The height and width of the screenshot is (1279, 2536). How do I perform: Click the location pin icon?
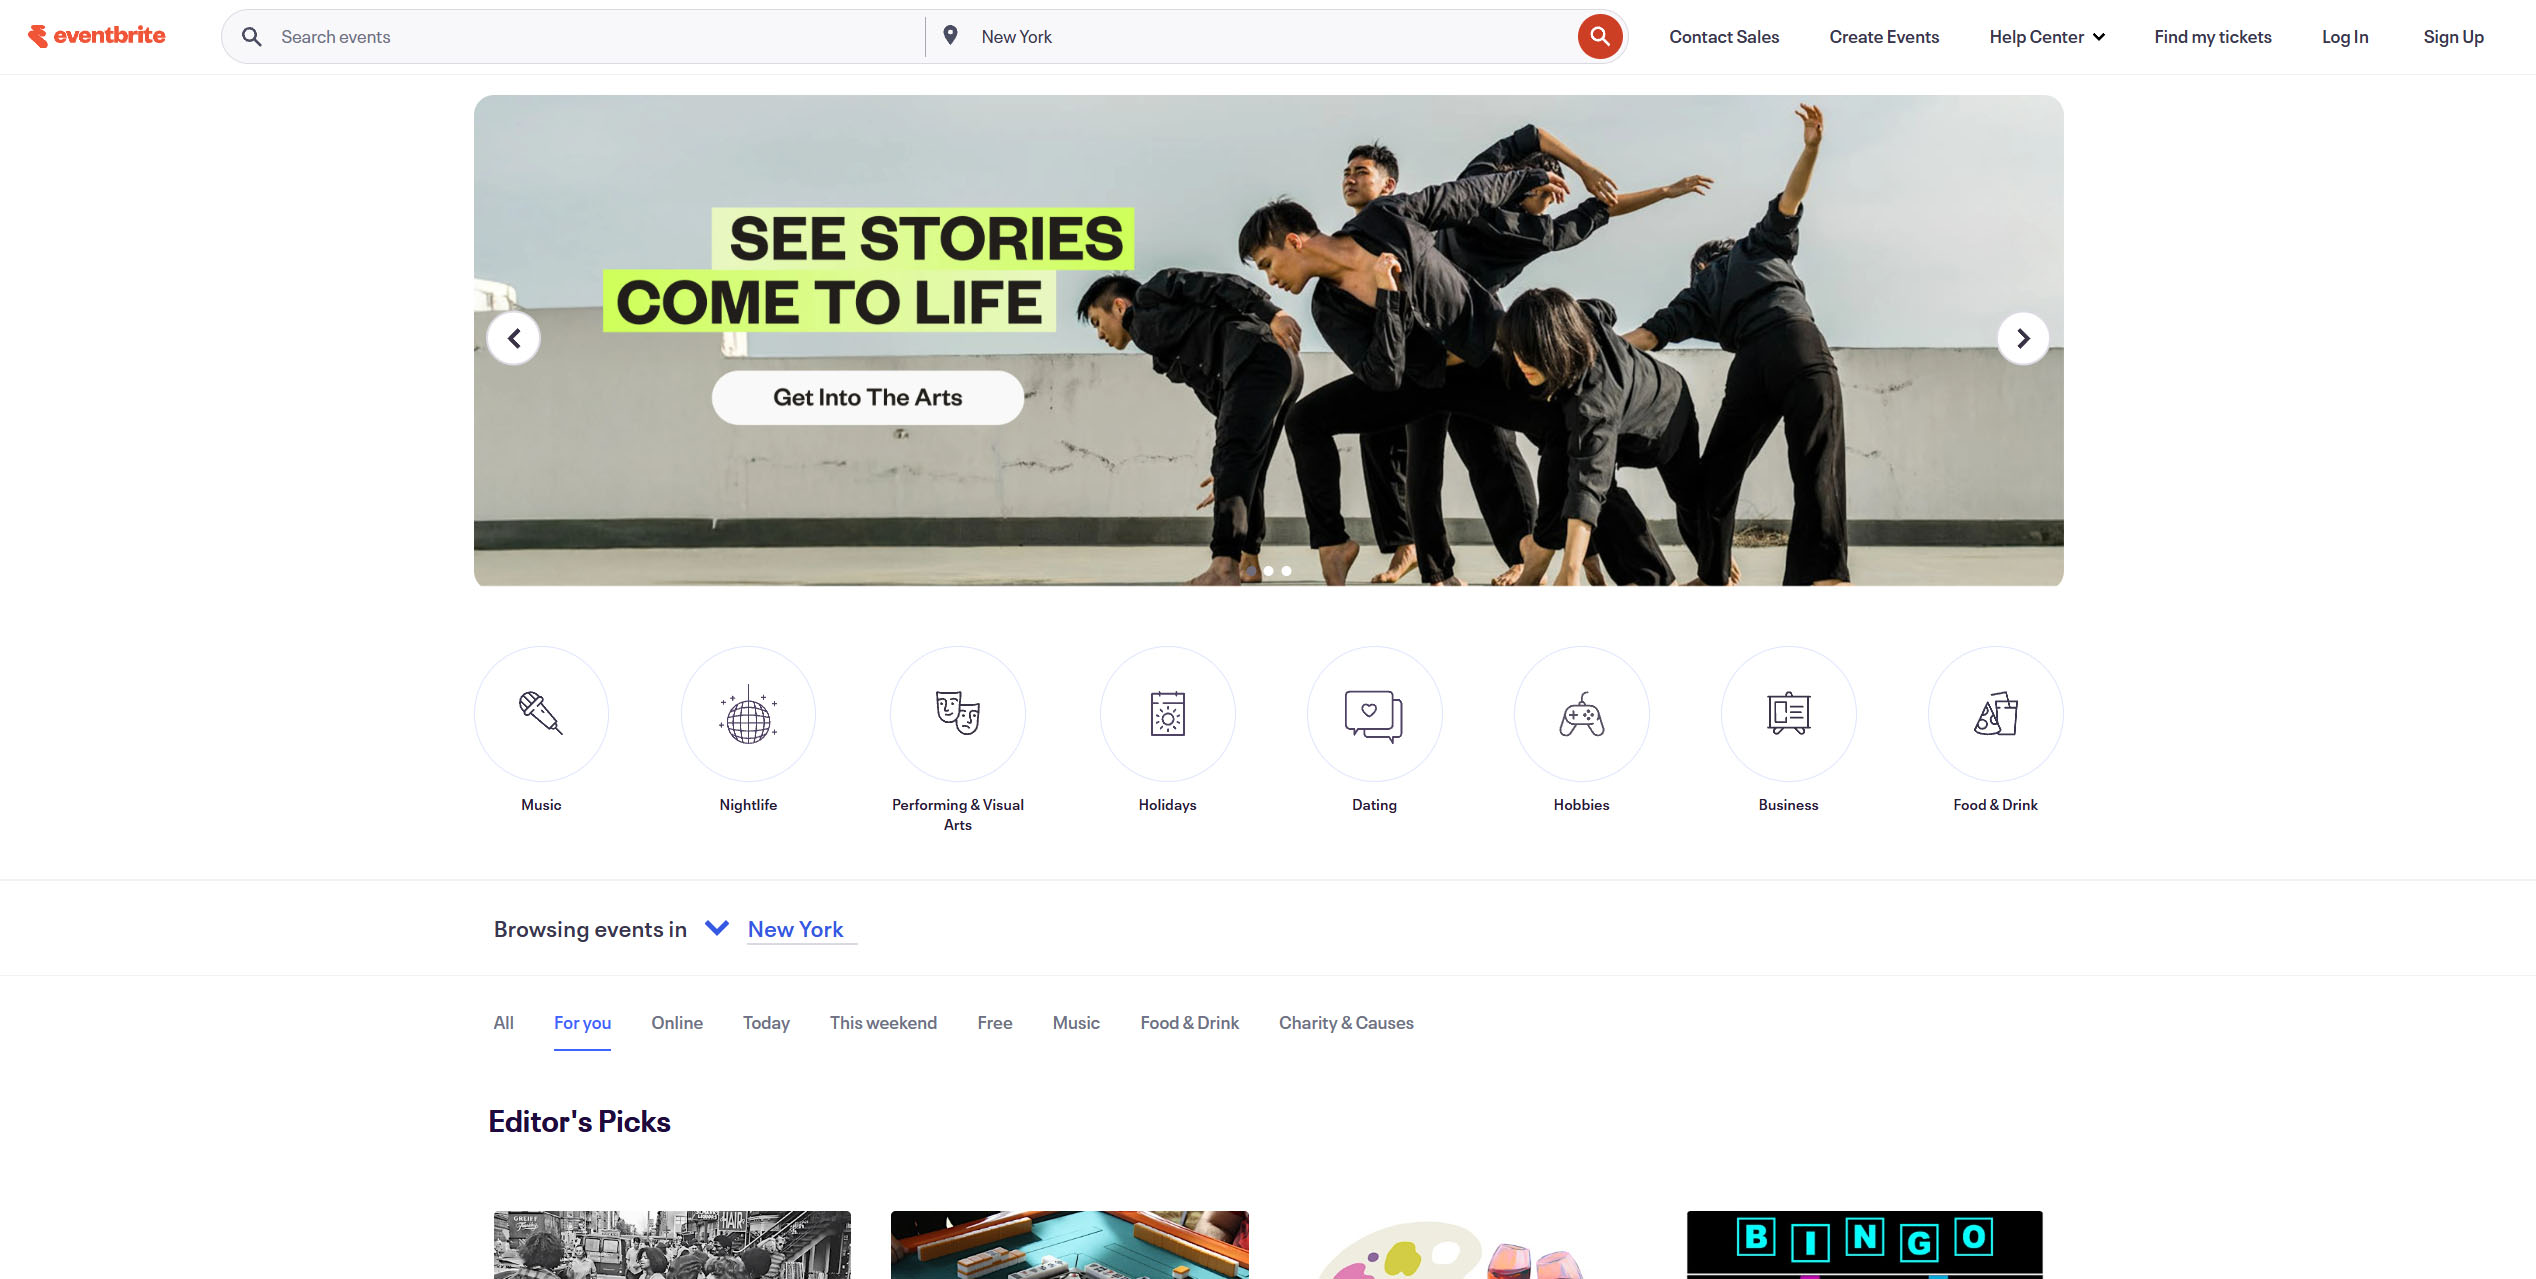point(950,36)
